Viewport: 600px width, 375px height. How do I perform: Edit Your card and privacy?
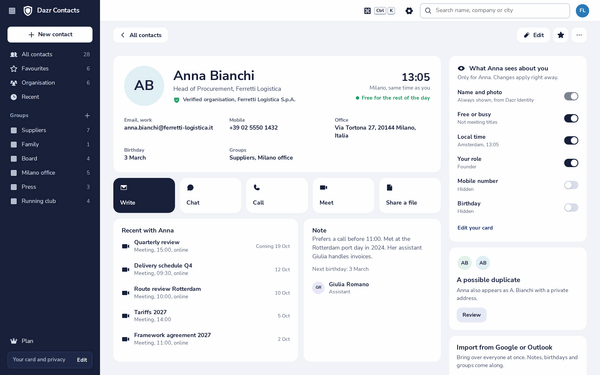tap(82, 360)
